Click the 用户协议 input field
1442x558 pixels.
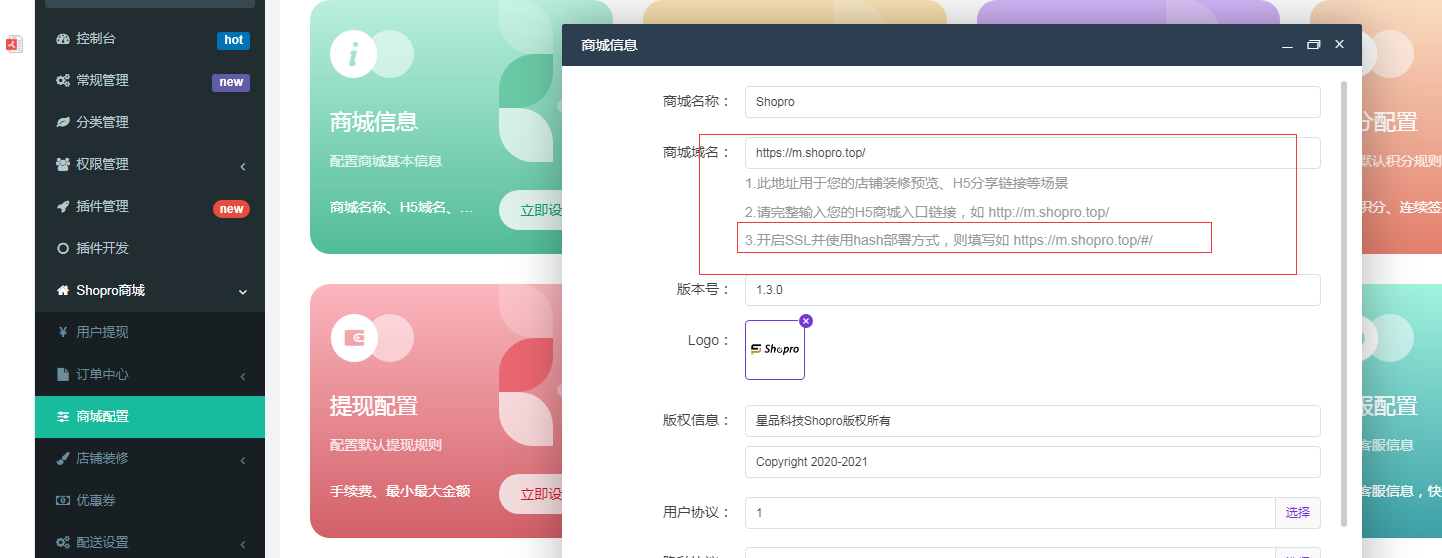pyautogui.click(x=1010, y=513)
